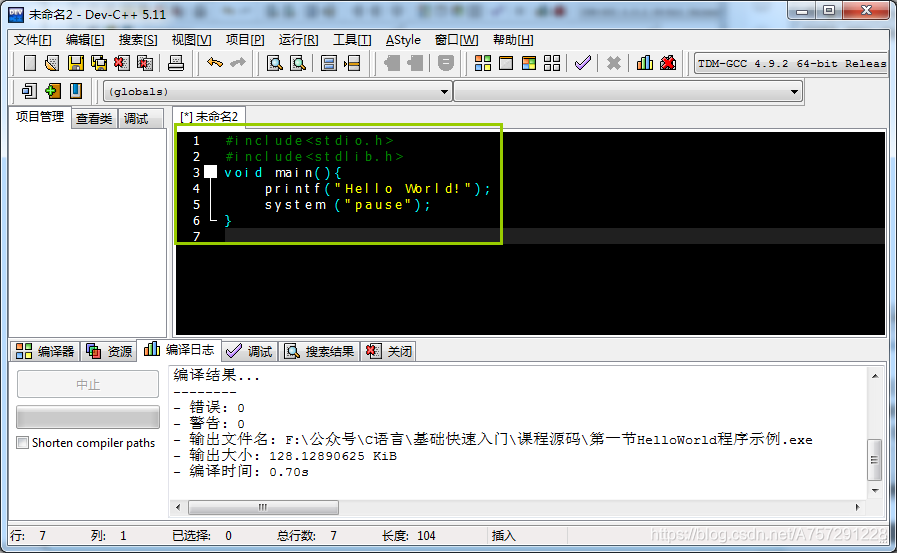The width and height of the screenshot is (897, 553).
Task: Collapse the code fold on line 3
Action: pos(211,172)
